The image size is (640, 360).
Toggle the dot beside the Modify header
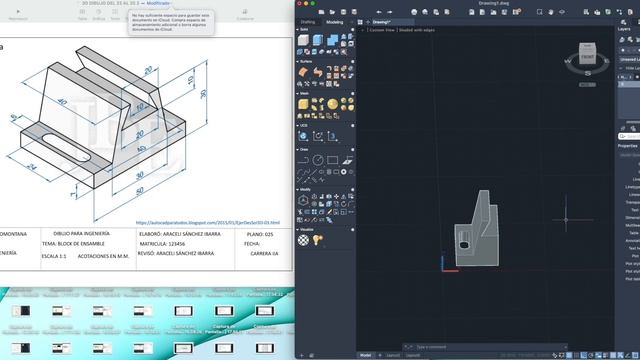(352, 189)
